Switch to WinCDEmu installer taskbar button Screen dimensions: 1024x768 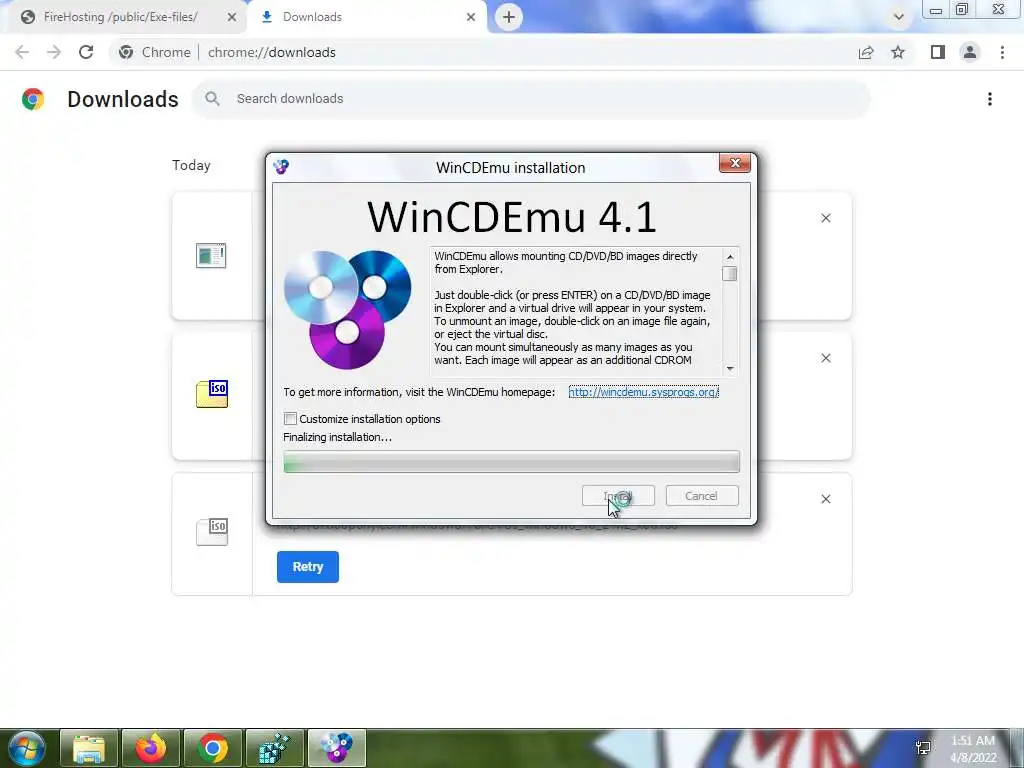pyautogui.click(x=337, y=748)
